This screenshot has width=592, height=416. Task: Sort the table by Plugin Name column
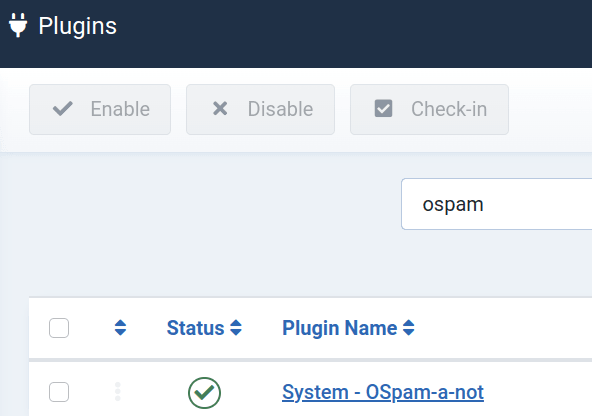pyautogui.click(x=348, y=328)
